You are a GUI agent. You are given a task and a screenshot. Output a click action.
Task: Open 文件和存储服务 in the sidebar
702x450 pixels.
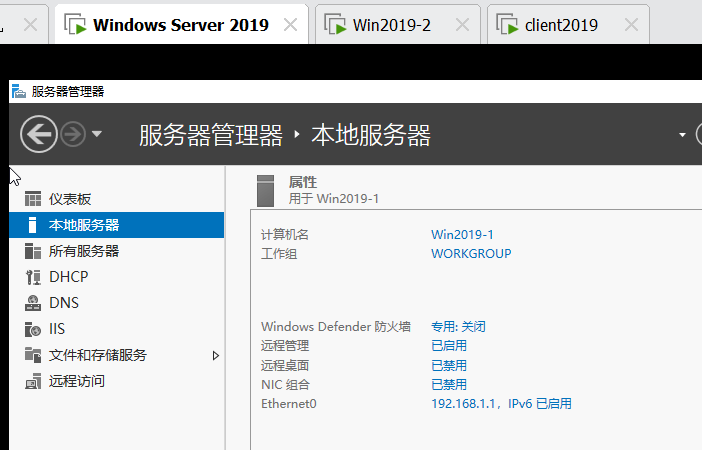point(116,355)
